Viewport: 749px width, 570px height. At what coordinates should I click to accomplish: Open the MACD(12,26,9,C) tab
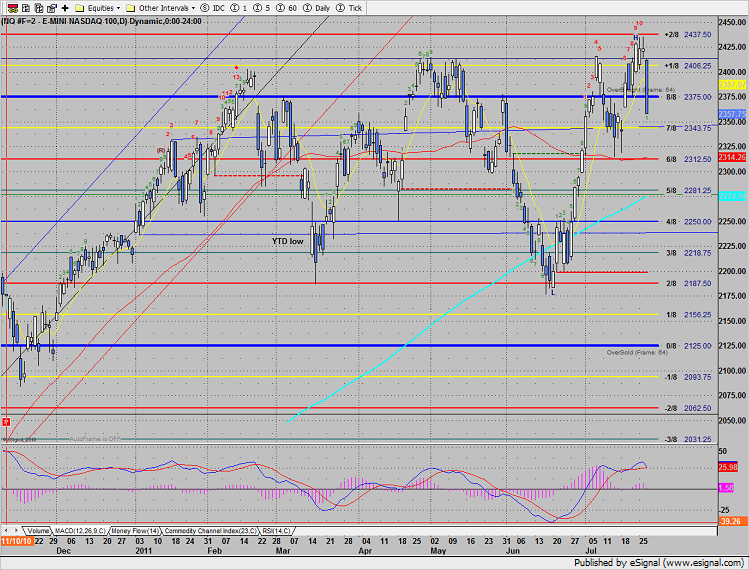point(80,531)
